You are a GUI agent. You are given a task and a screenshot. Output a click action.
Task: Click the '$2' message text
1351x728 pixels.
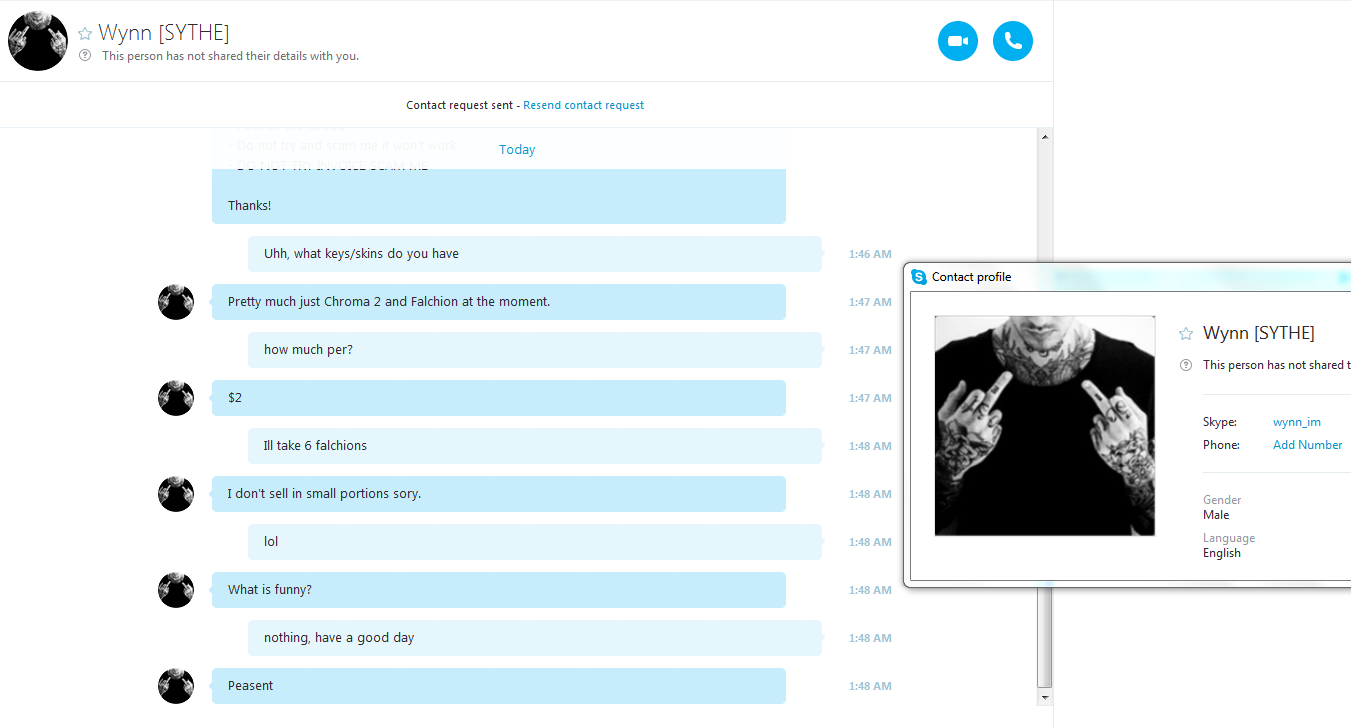tap(235, 398)
